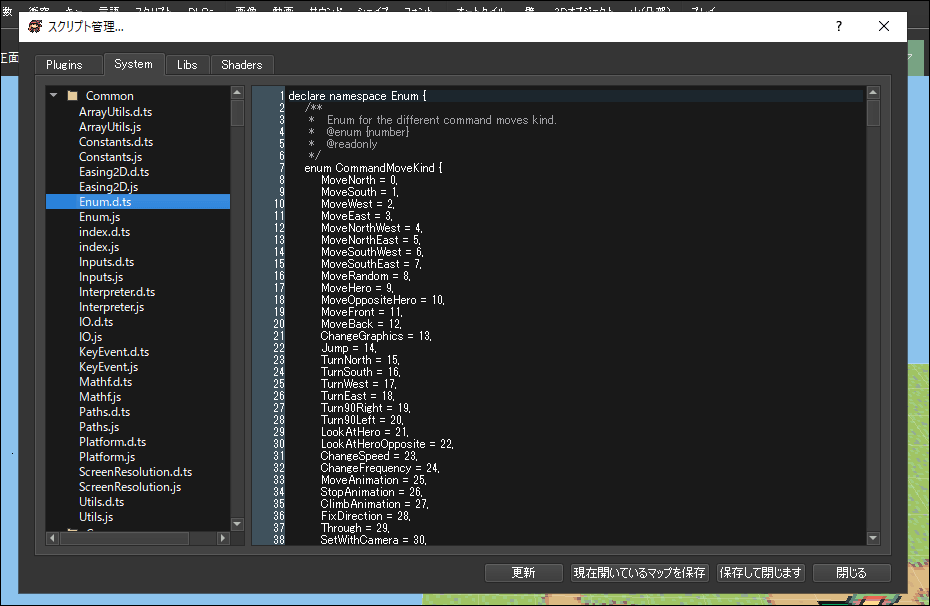930x606 pixels.
Task: Click file tree scroll right arrow
Action: [225, 538]
